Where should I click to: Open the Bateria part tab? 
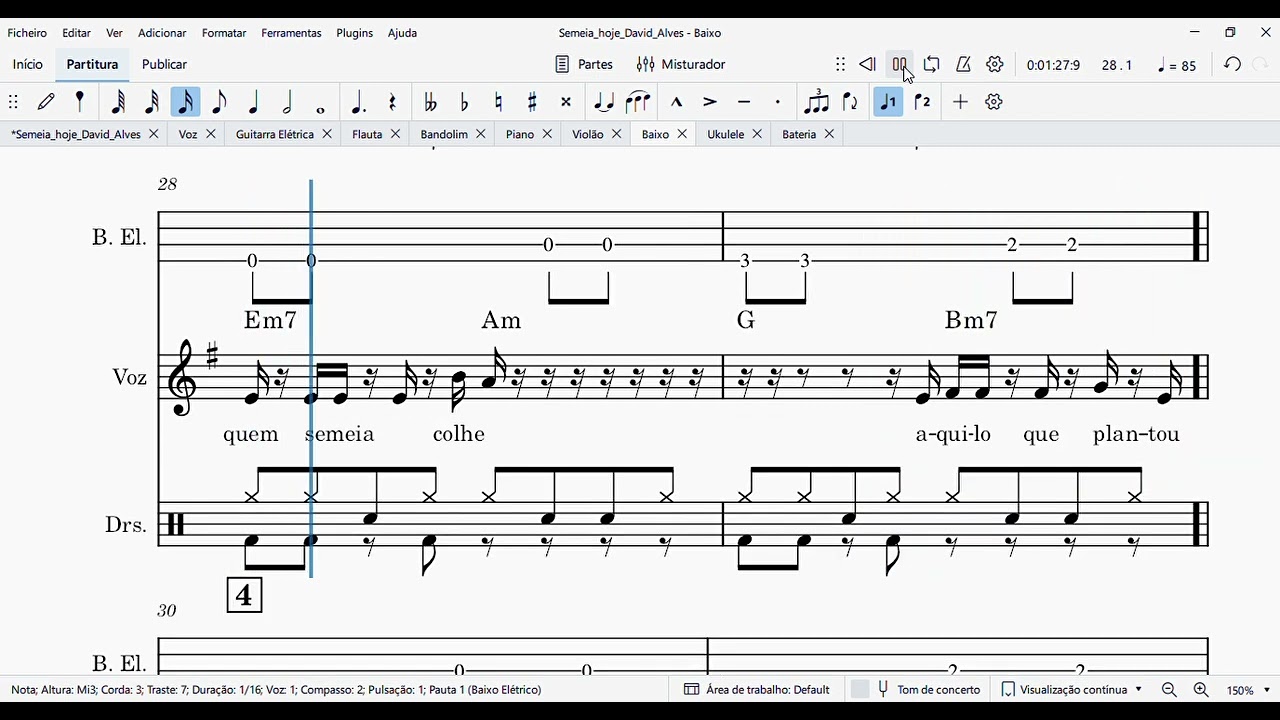pos(799,134)
